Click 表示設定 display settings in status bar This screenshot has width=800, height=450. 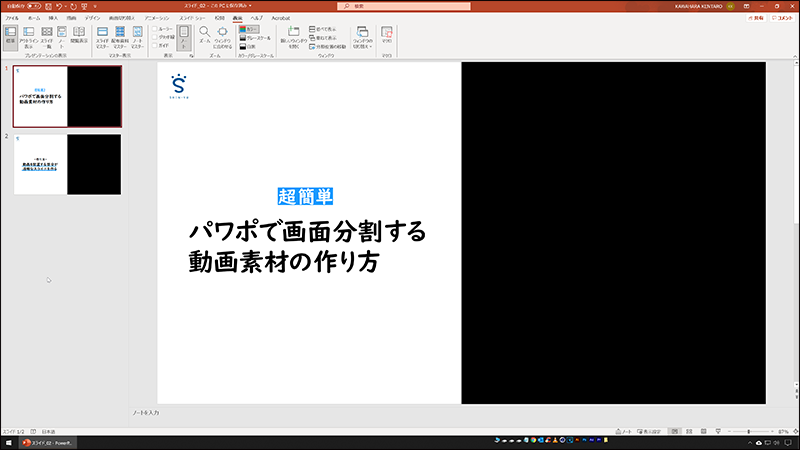pyautogui.click(x=648, y=432)
